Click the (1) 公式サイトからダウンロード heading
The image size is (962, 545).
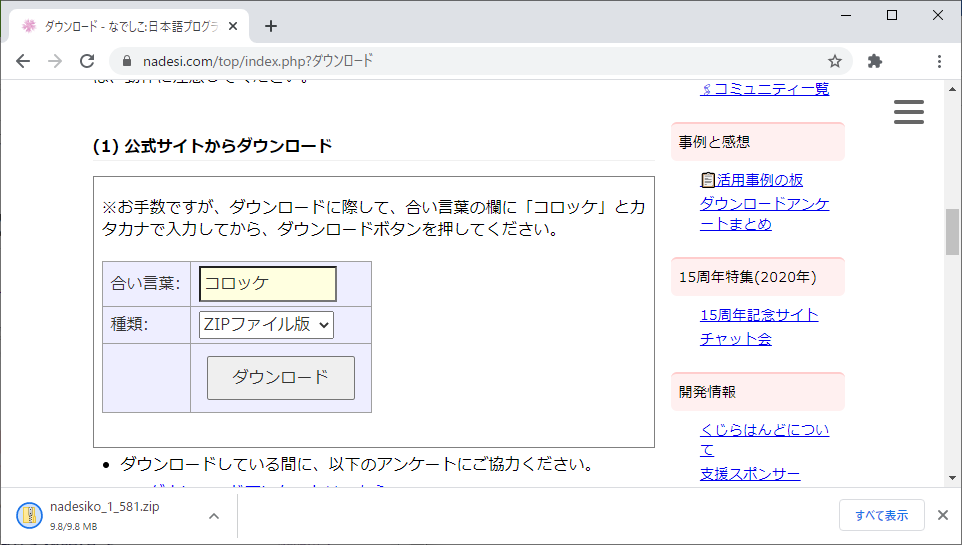(x=212, y=146)
